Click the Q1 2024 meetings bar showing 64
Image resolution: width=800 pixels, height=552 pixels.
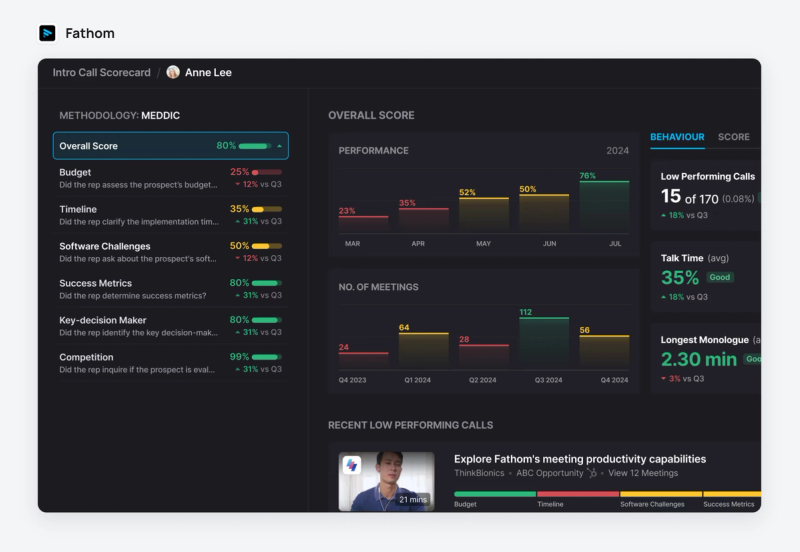coord(423,351)
